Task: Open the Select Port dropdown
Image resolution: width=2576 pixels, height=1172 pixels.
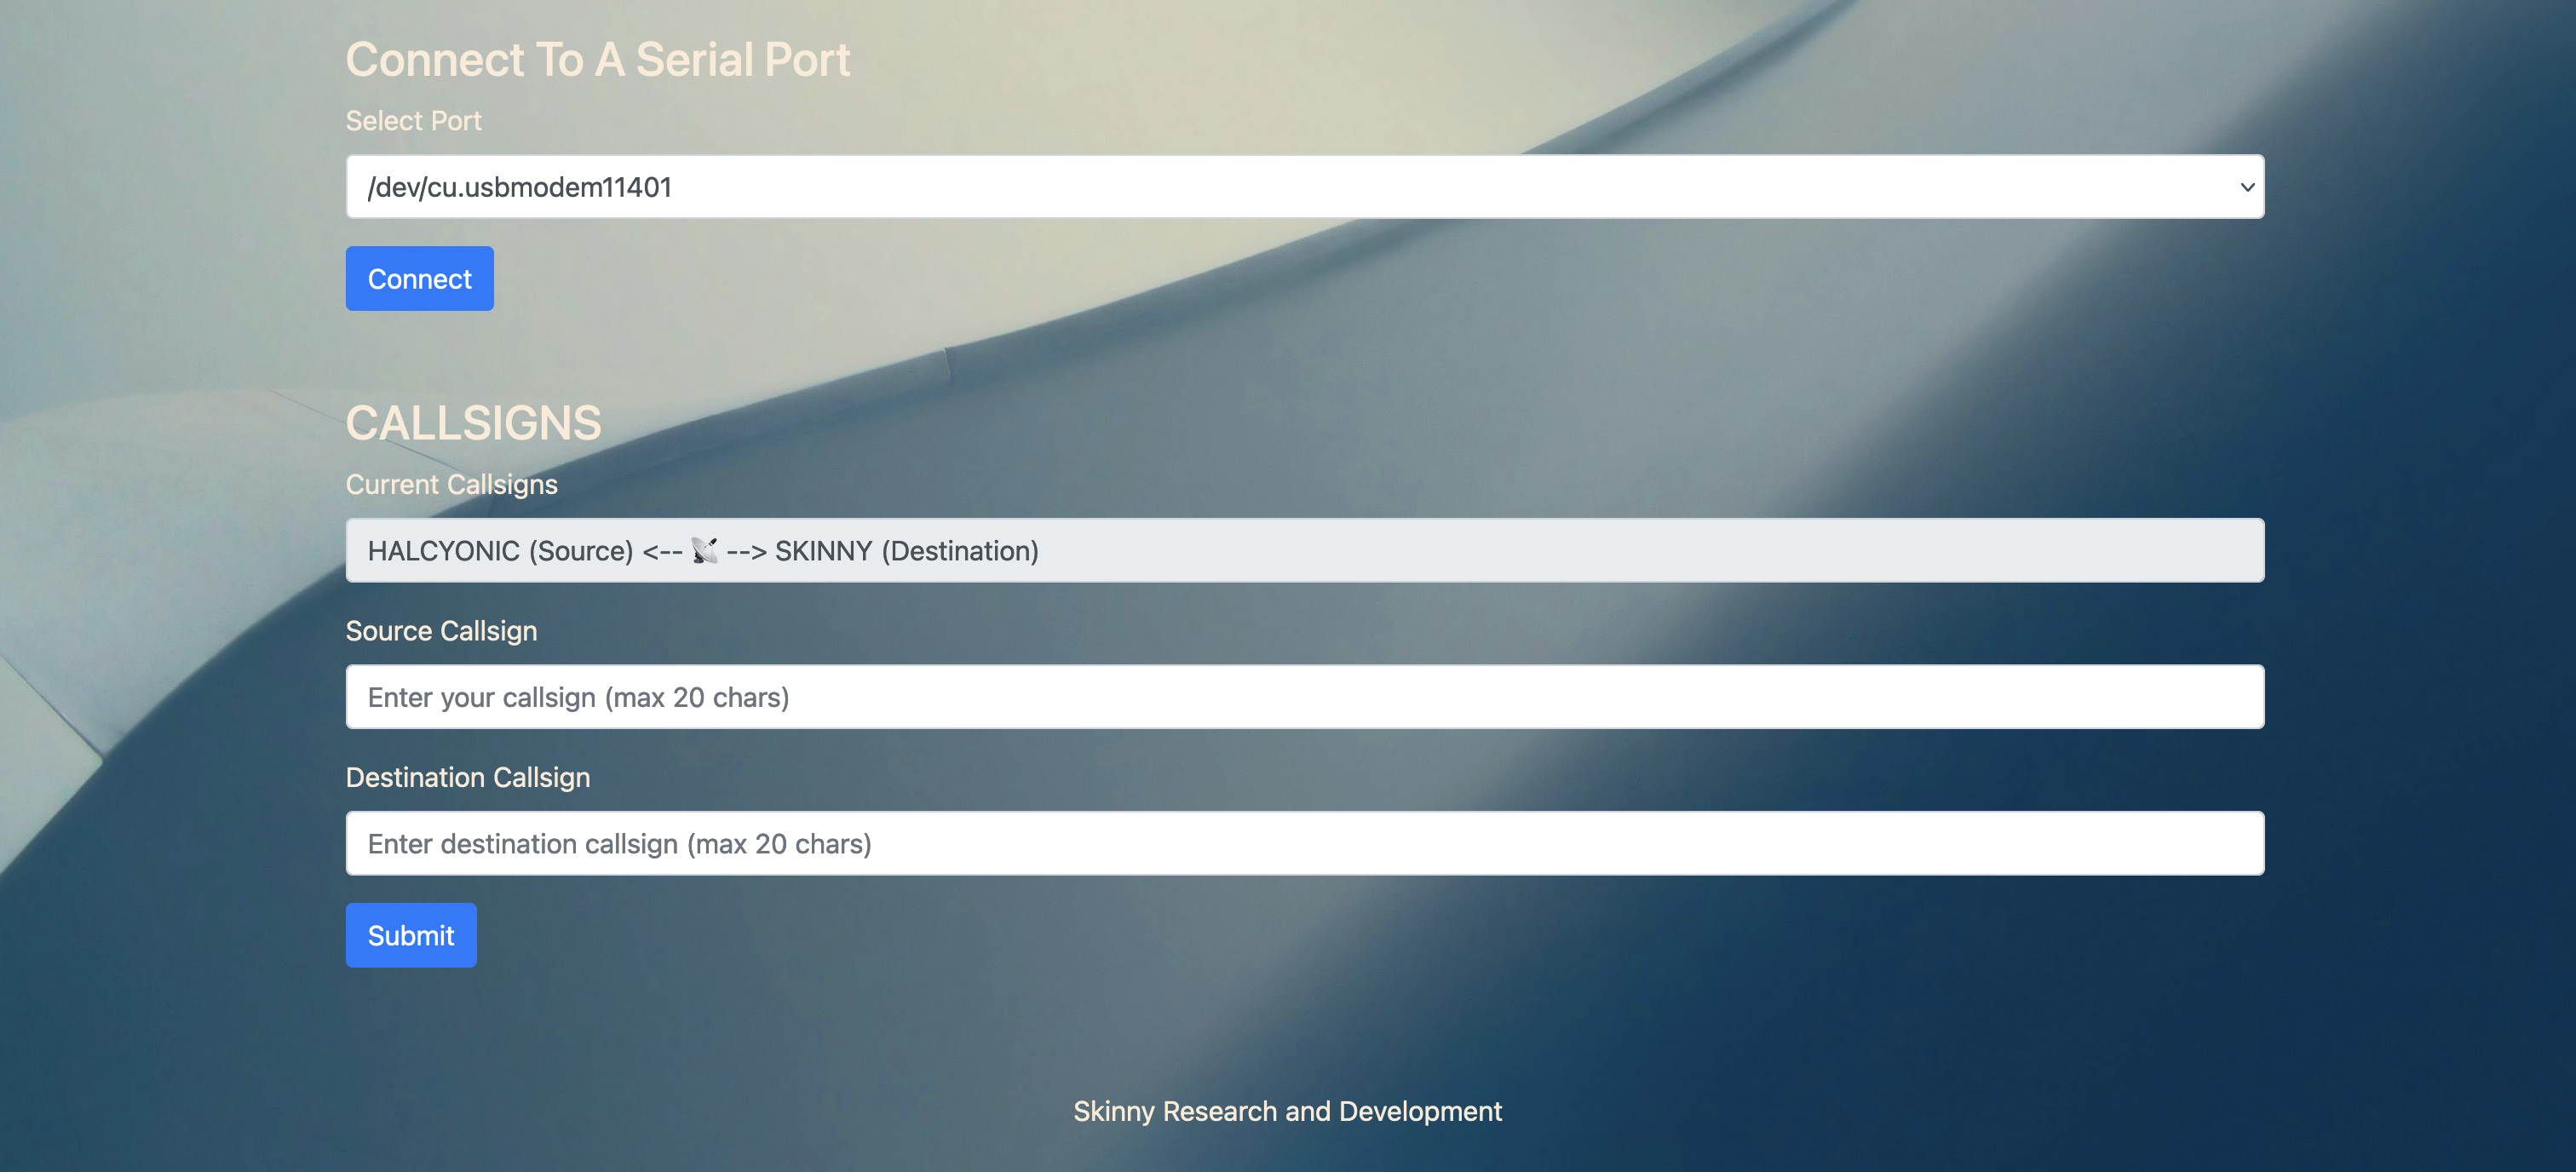Action: [x=1304, y=187]
